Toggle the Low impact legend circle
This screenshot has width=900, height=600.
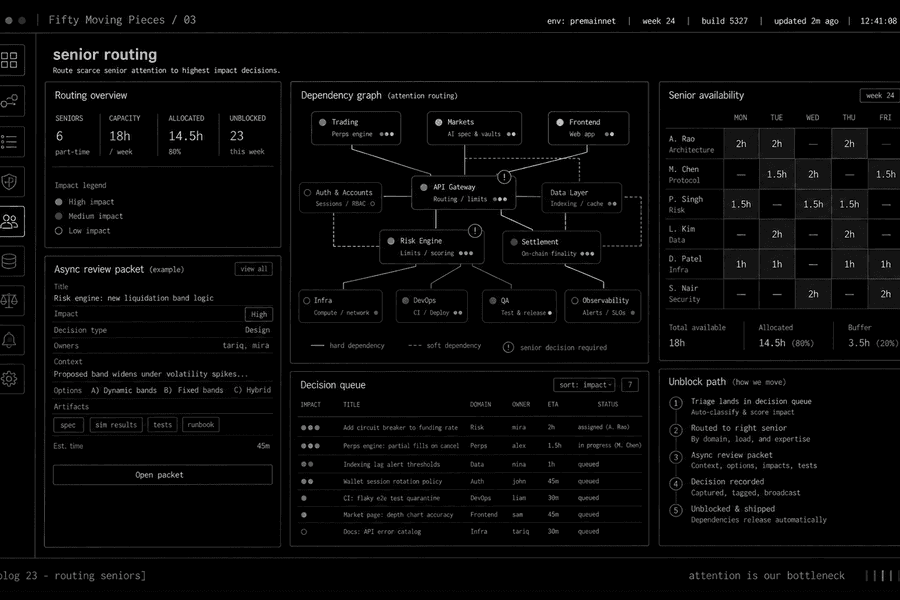coord(59,231)
